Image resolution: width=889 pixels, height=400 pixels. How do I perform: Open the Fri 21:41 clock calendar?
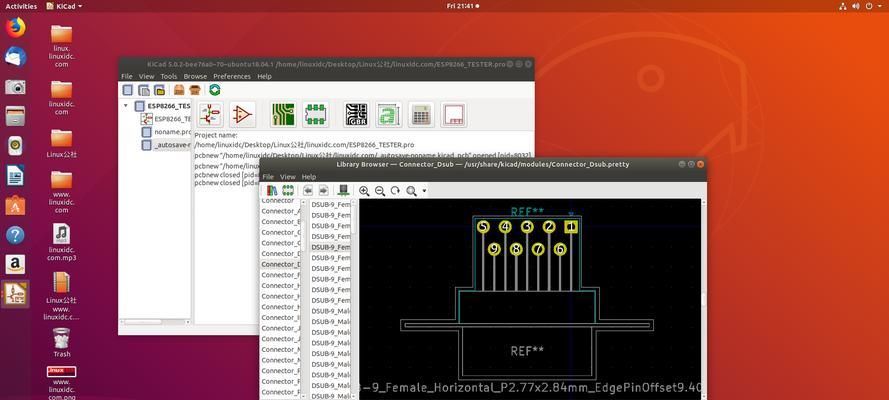point(462,6)
